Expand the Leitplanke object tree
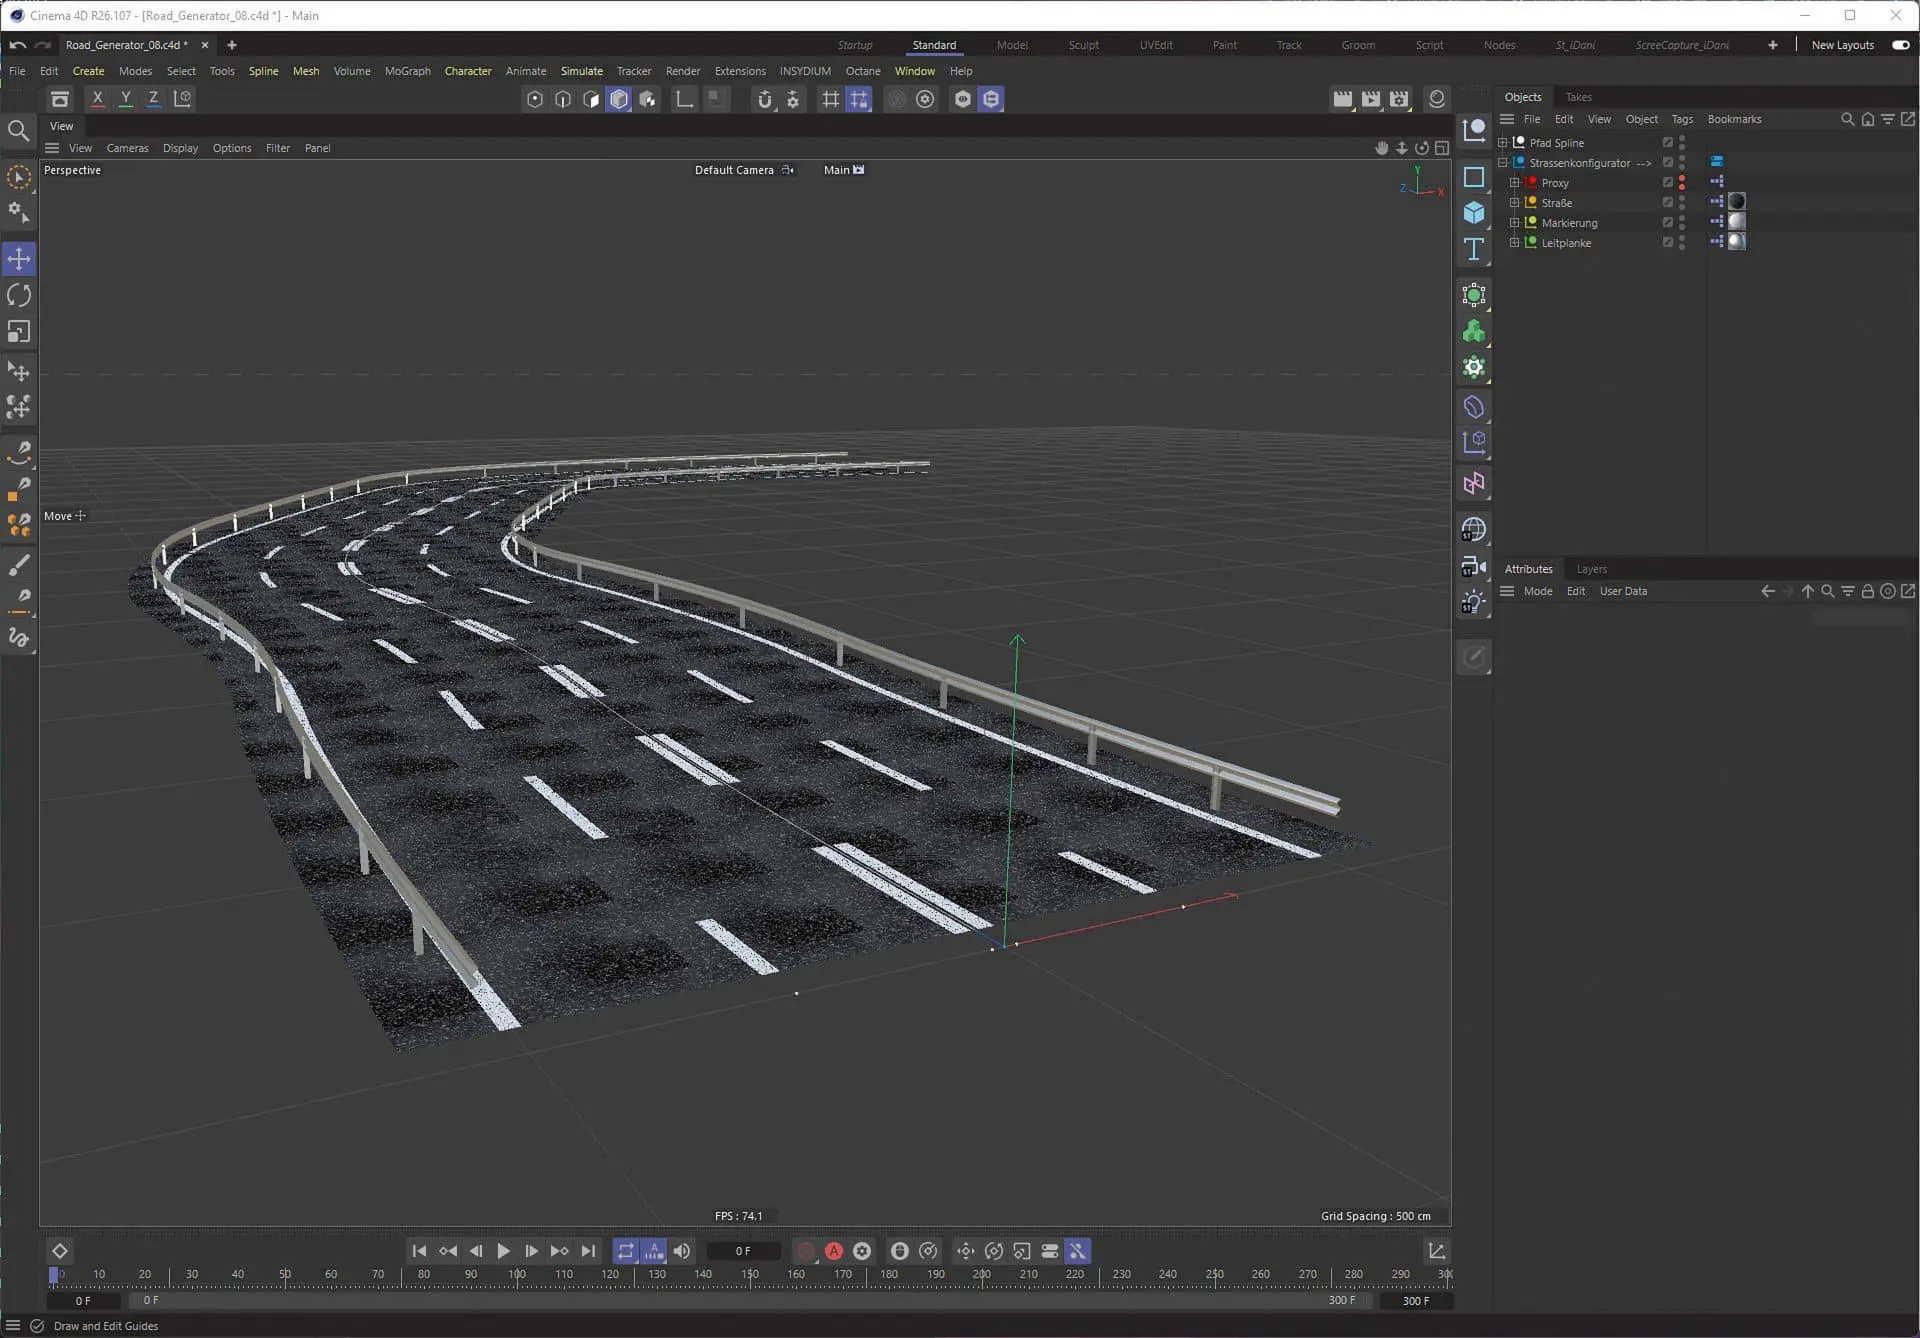Screen dimensions: 1920x1338 coord(1514,243)
